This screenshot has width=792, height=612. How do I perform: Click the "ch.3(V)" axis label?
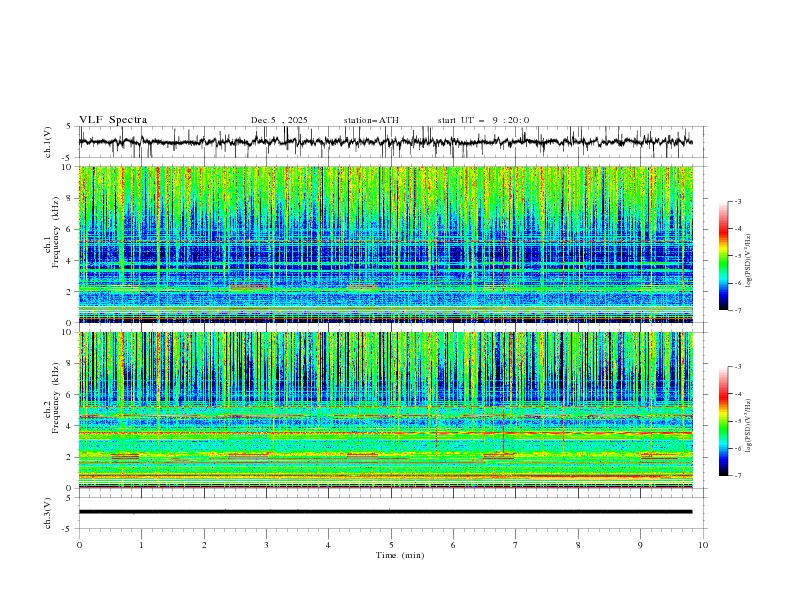tap(48, 513)
